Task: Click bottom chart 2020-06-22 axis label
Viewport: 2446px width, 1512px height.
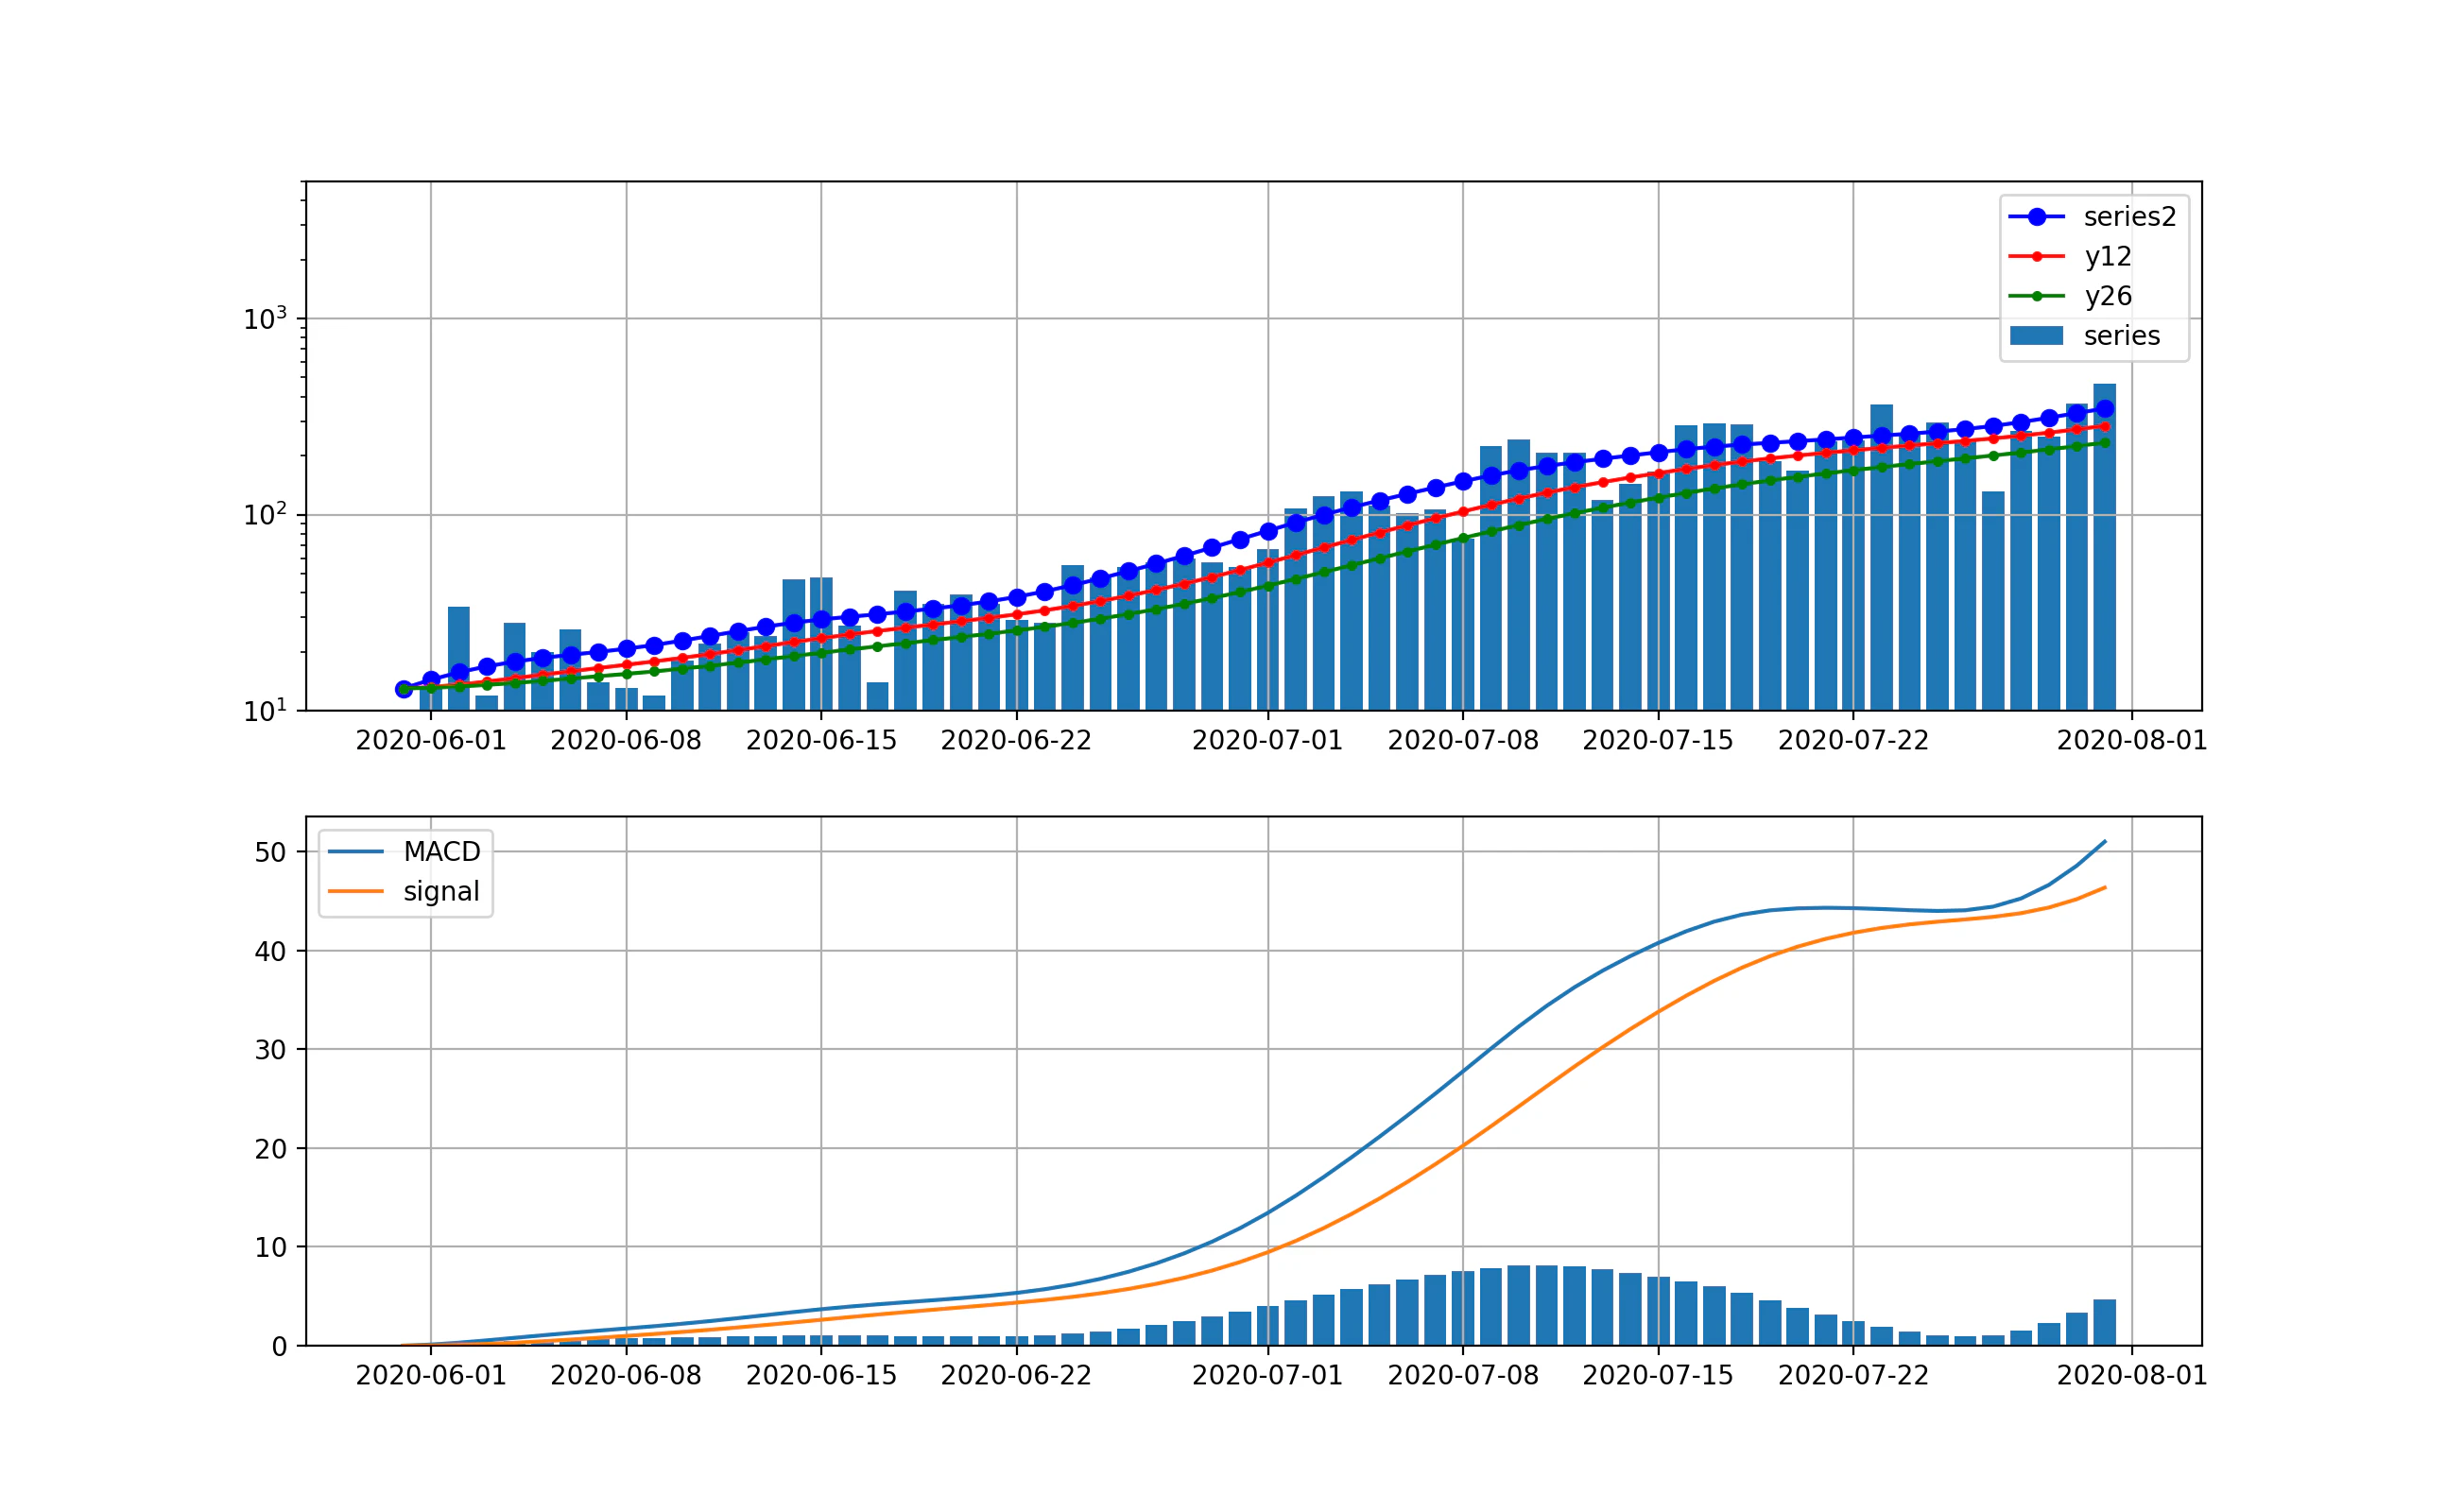Action: 1016,1375
